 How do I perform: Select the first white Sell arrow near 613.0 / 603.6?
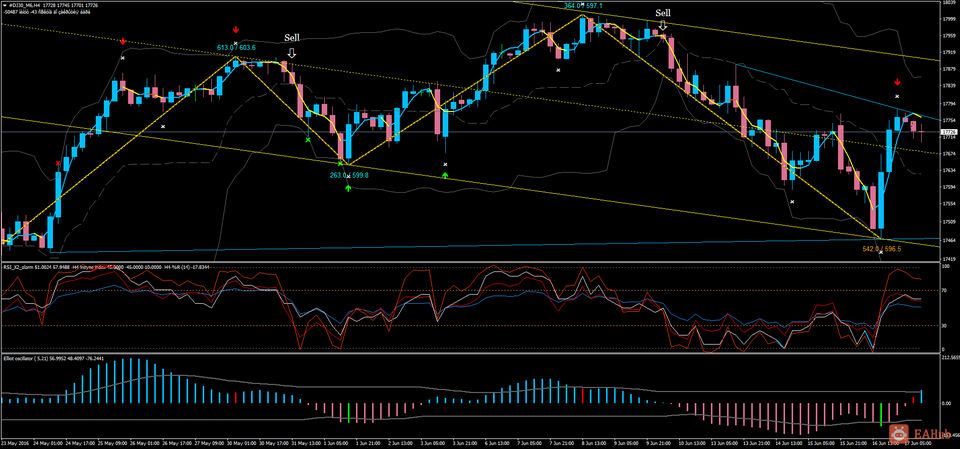[291, 53]
